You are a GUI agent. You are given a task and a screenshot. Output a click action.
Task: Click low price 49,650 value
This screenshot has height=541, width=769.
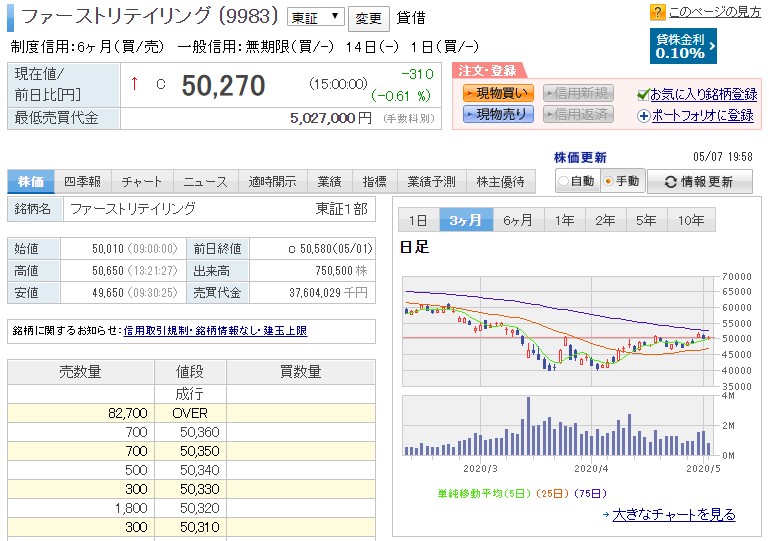(108, 293)
